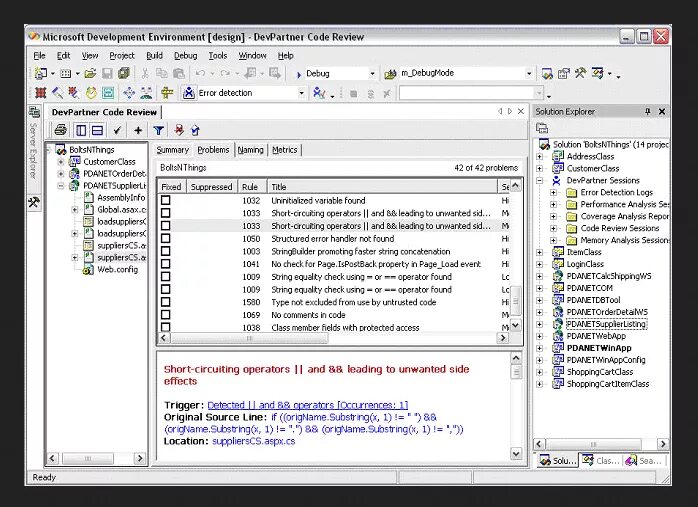Click the Undo arrow icon
698x507 pixels.
pos(200,73)
